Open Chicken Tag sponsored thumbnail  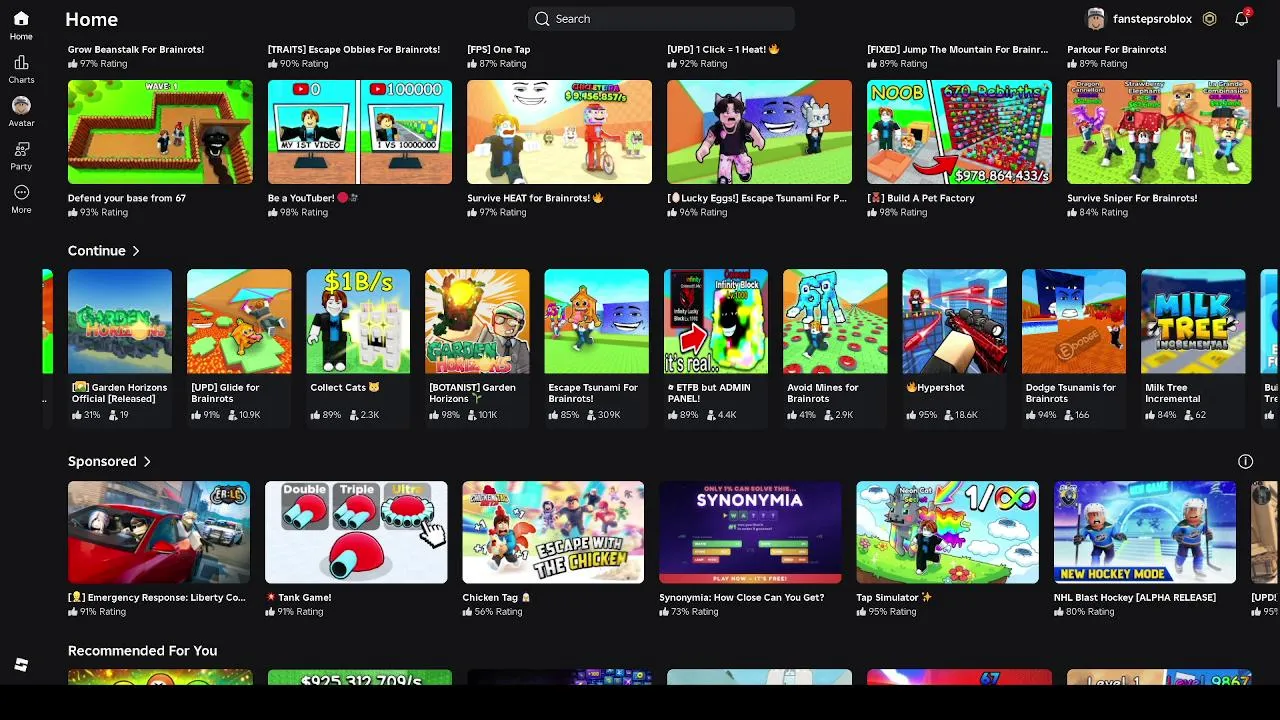(x=553, y=532)
